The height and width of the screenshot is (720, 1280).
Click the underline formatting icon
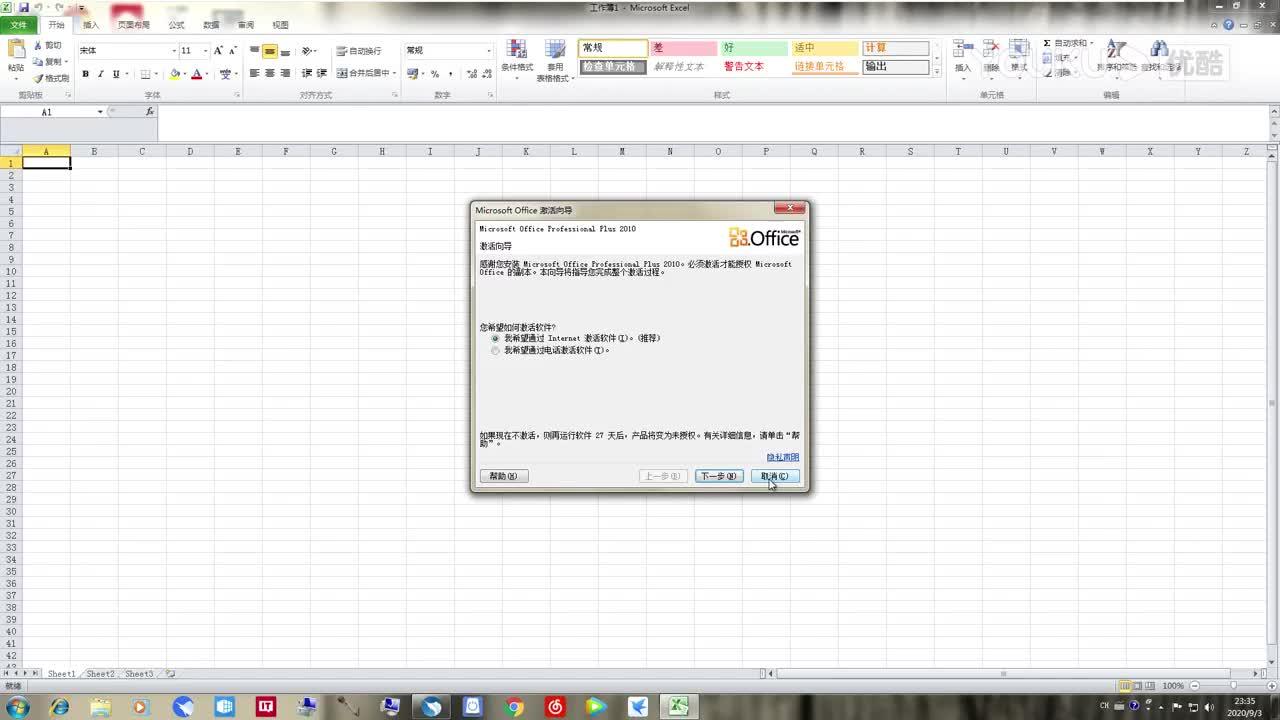[117, 74]
